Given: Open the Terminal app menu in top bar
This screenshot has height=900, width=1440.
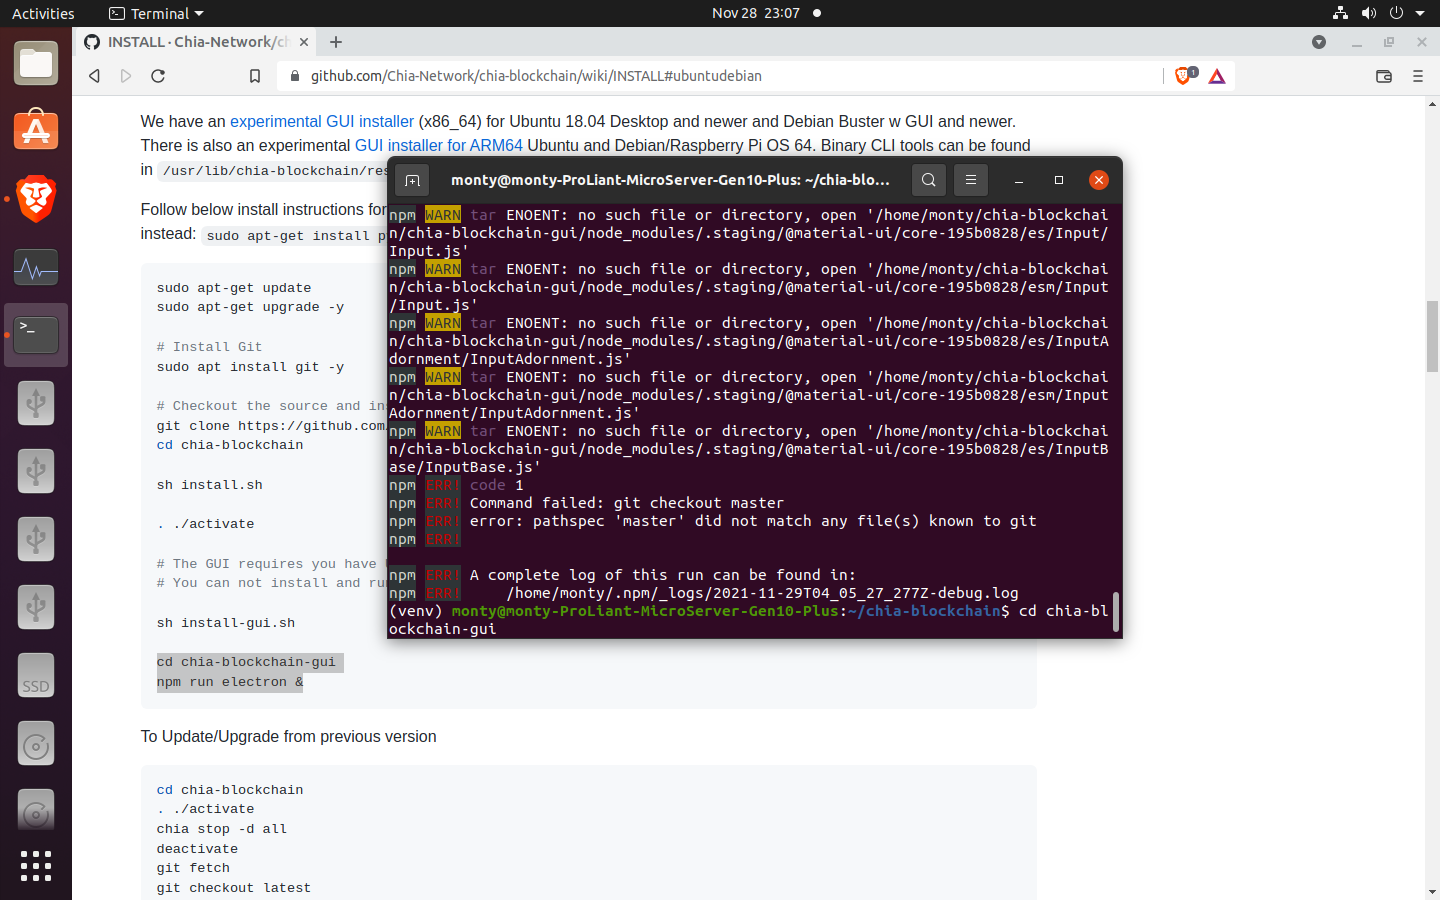Looking at the screenshot, I should [x=156, y=13].
